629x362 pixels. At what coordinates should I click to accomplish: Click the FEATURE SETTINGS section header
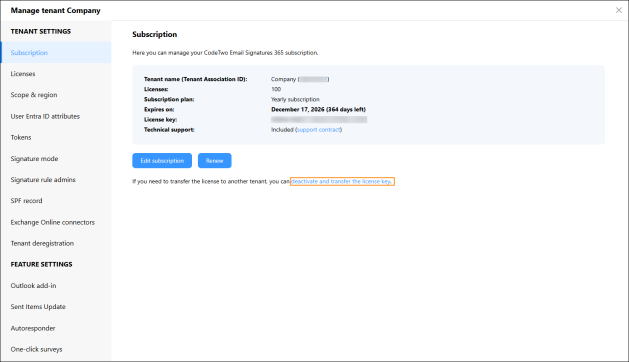coord(41,264)
